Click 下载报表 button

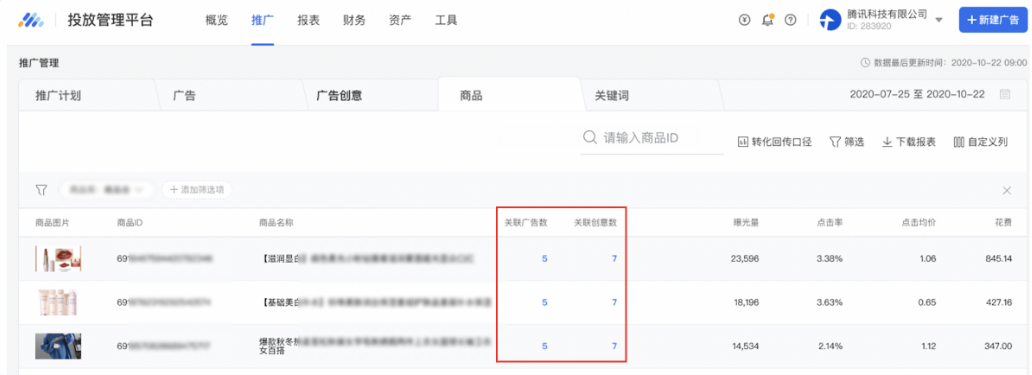coord(909,142)
